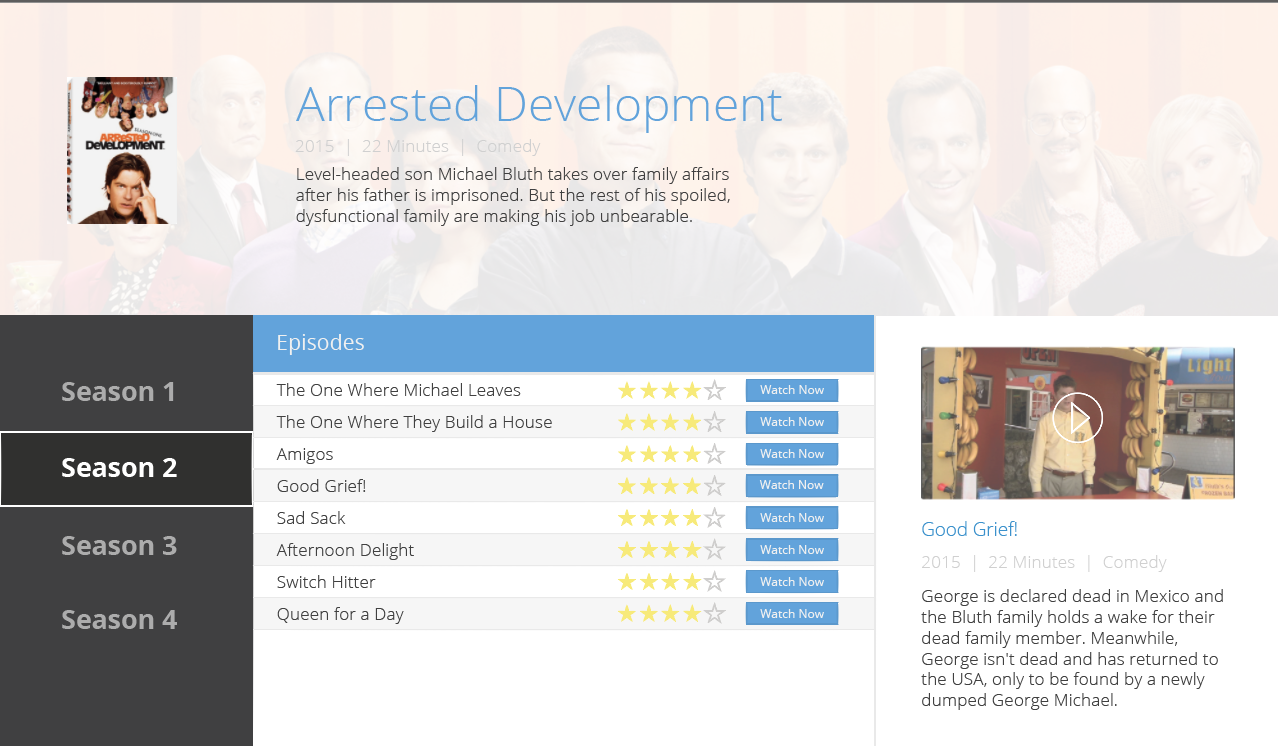The height and width of the screenshot is (746, 1278).
Task: Give The One Where Michael Leaves one star
Action: 628,390
